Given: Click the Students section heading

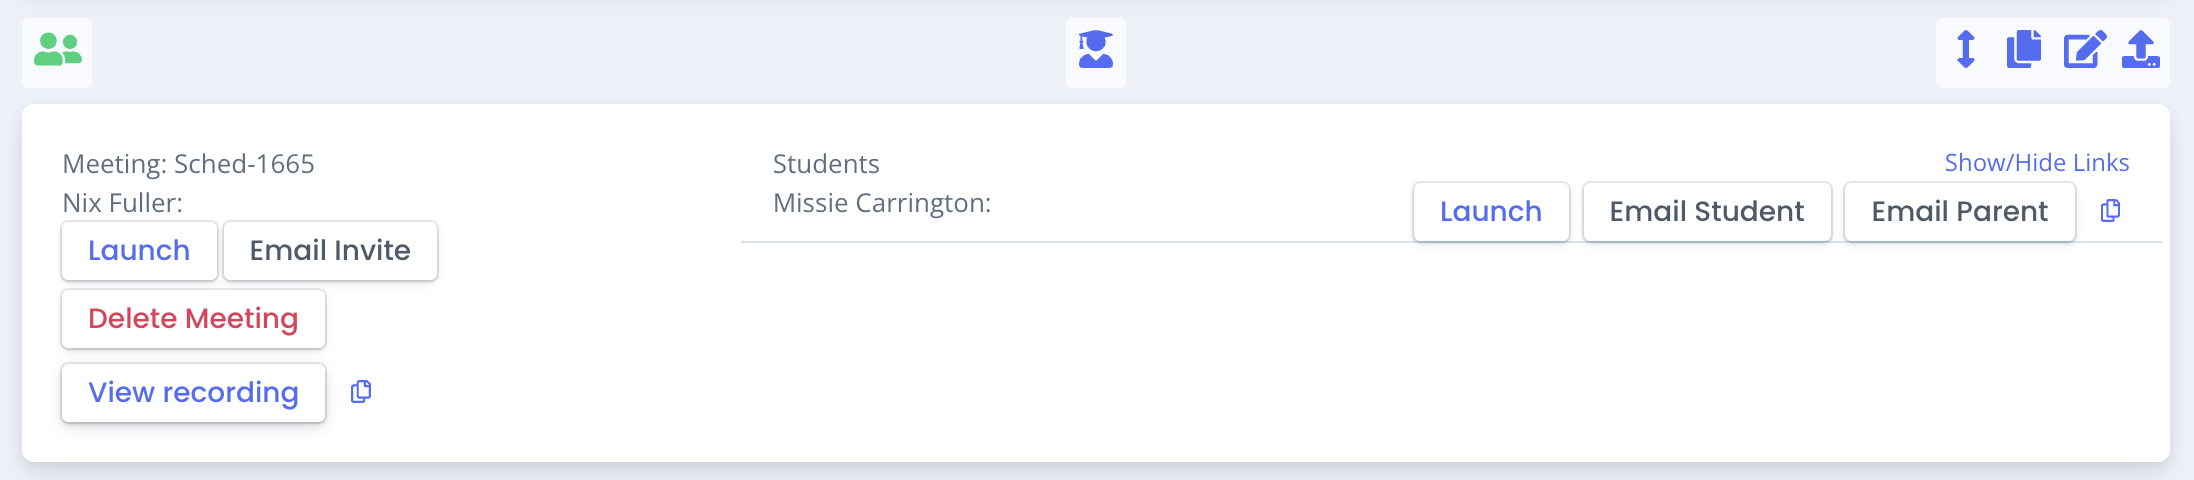Looking at the screenshot, I should 826,164.
